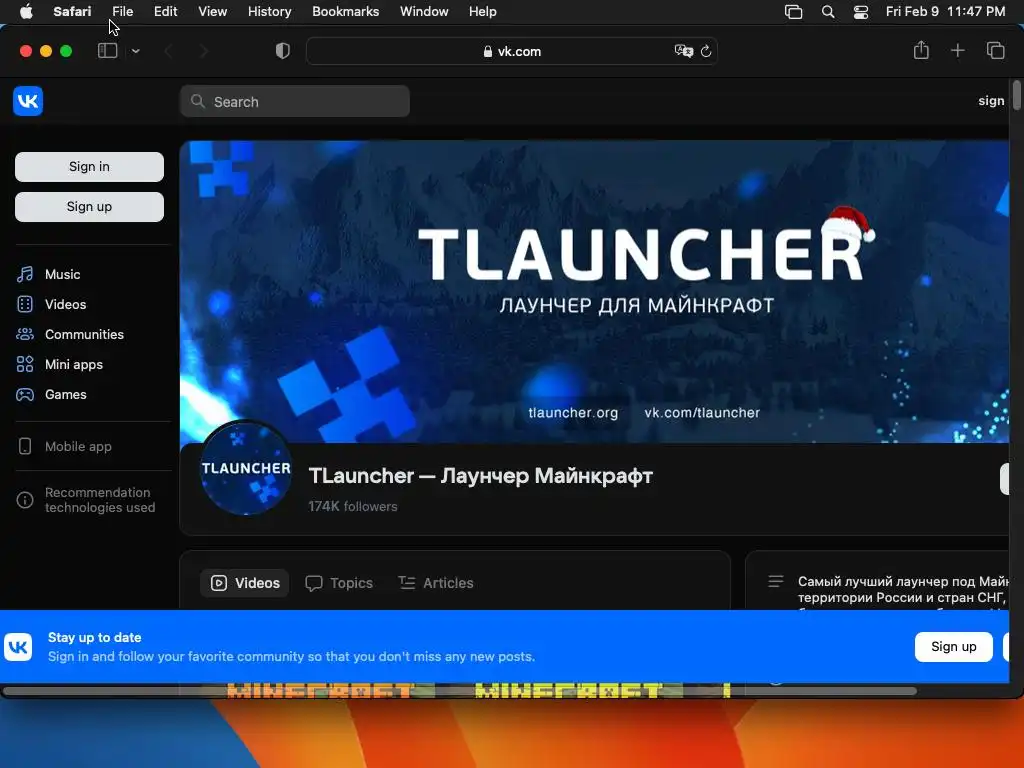Click Sign up in the blue banner
1024x768 pixels.
pyautogui.click(x=953, y=647)
